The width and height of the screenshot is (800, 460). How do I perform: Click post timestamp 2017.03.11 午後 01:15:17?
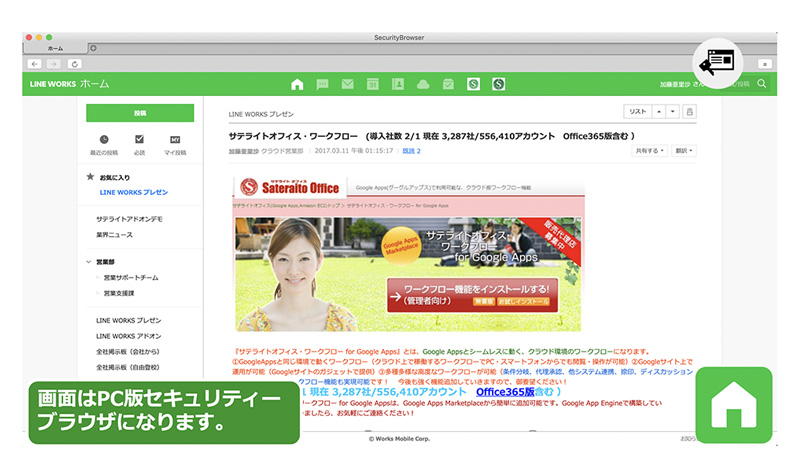[354, 151]
